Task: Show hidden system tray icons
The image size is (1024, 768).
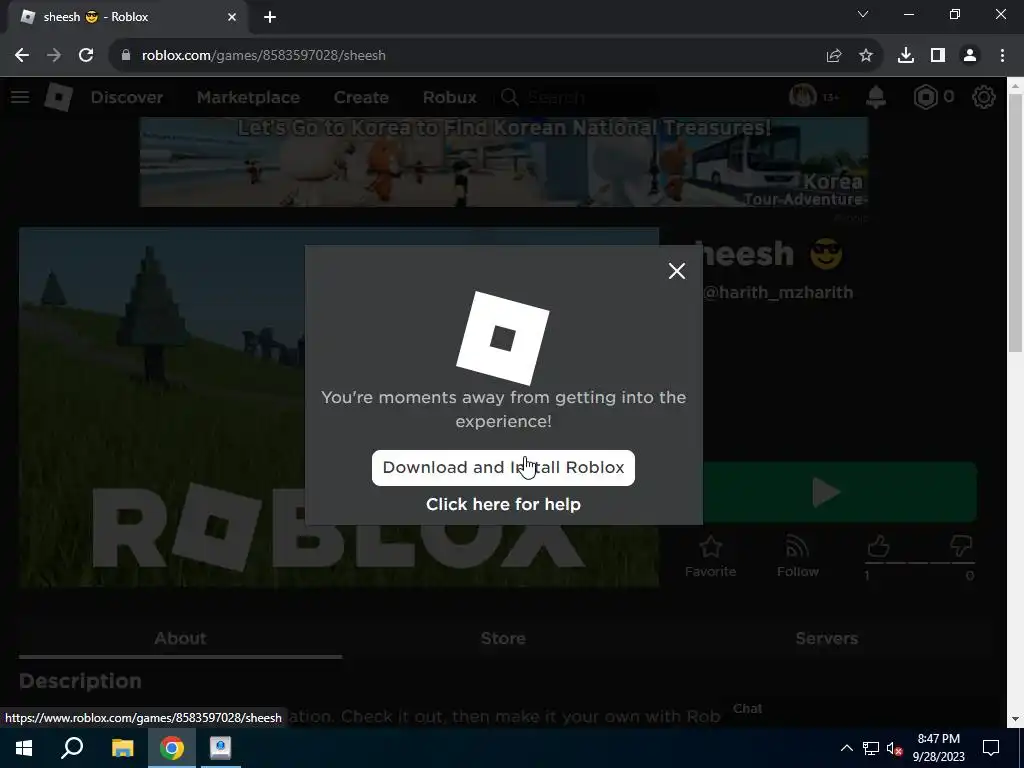Action: (x=846, y=748)
